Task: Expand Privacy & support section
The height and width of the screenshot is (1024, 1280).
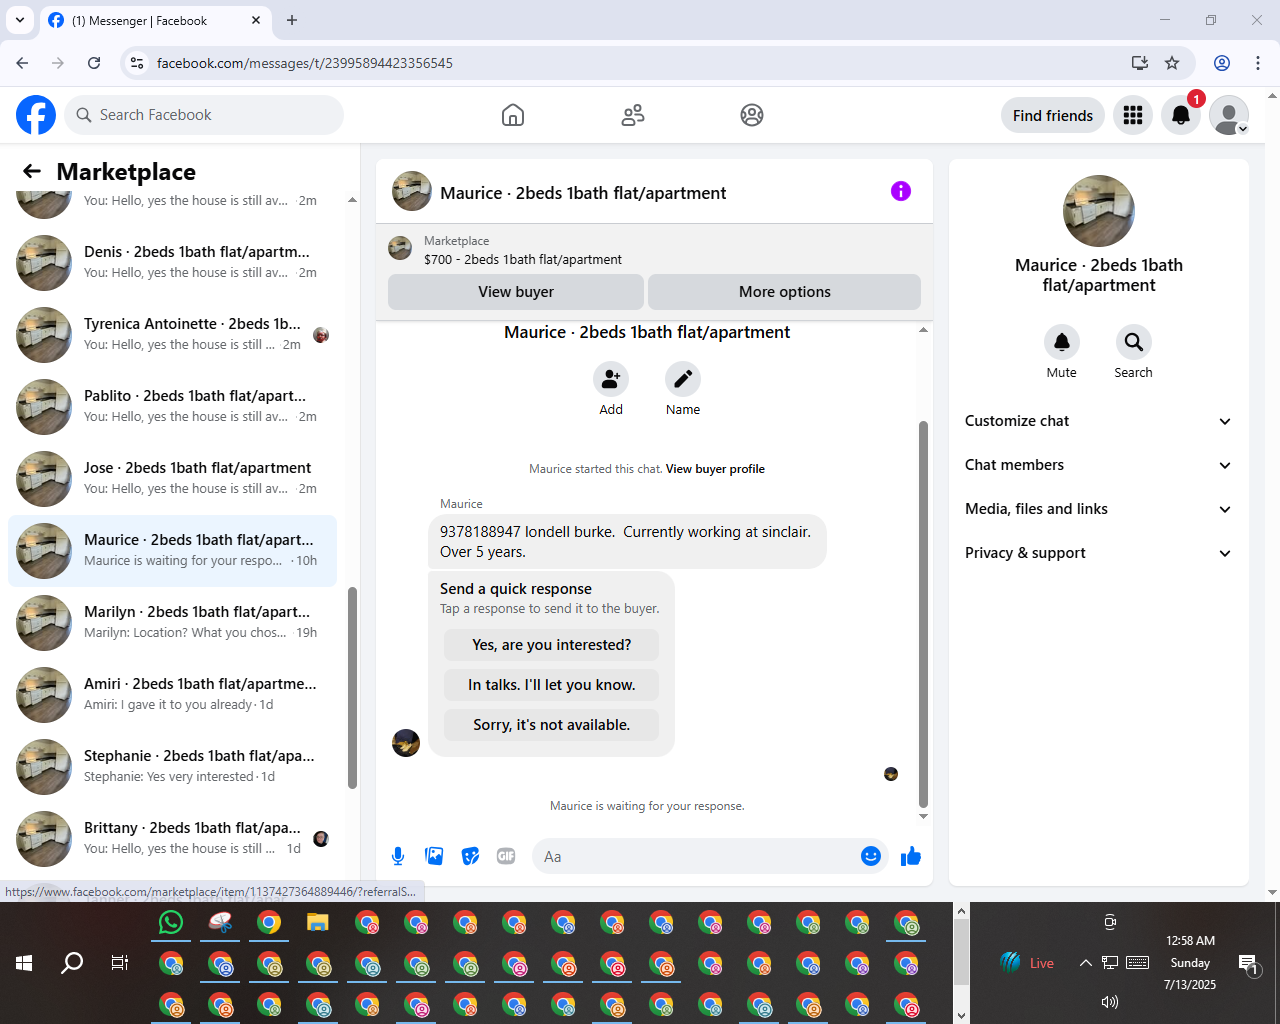Action: pyautogui.click(x=1098, y=553)
